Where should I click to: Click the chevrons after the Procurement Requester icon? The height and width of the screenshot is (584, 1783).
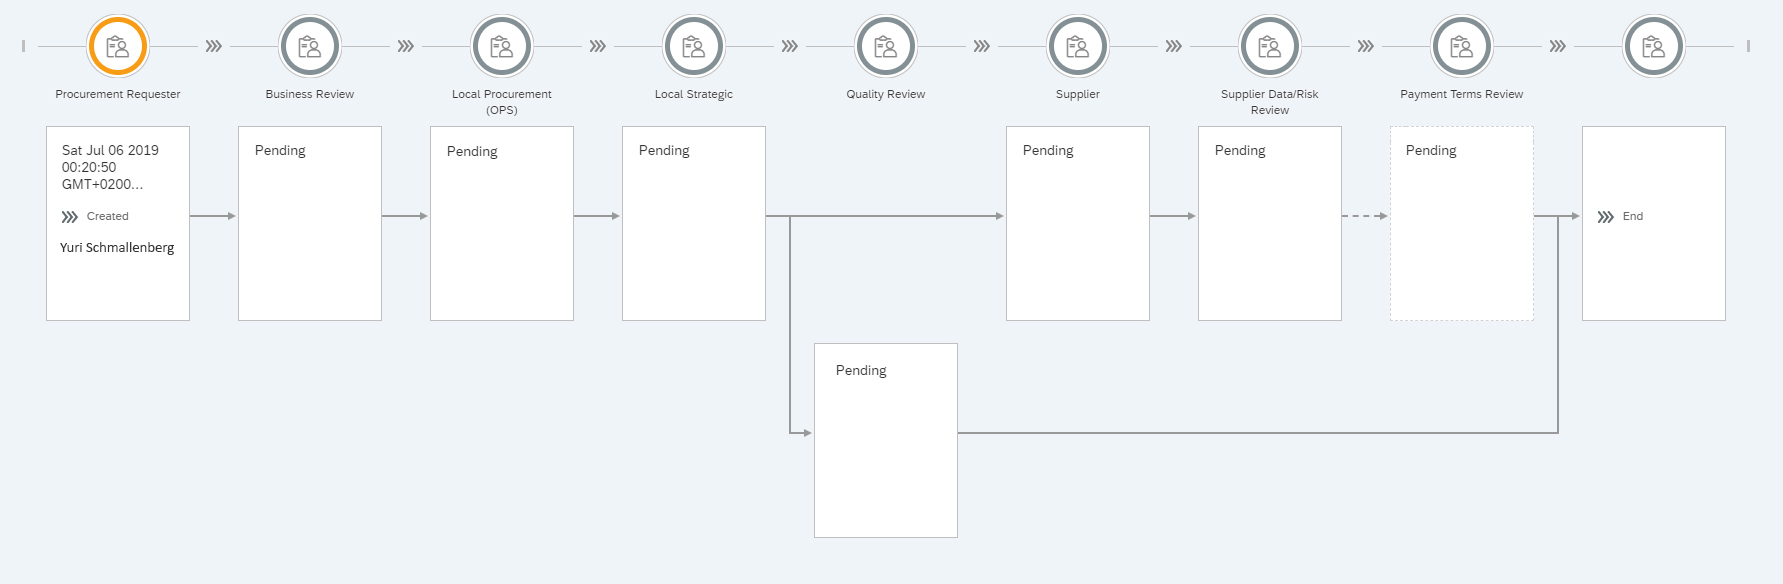click(214, 46)
